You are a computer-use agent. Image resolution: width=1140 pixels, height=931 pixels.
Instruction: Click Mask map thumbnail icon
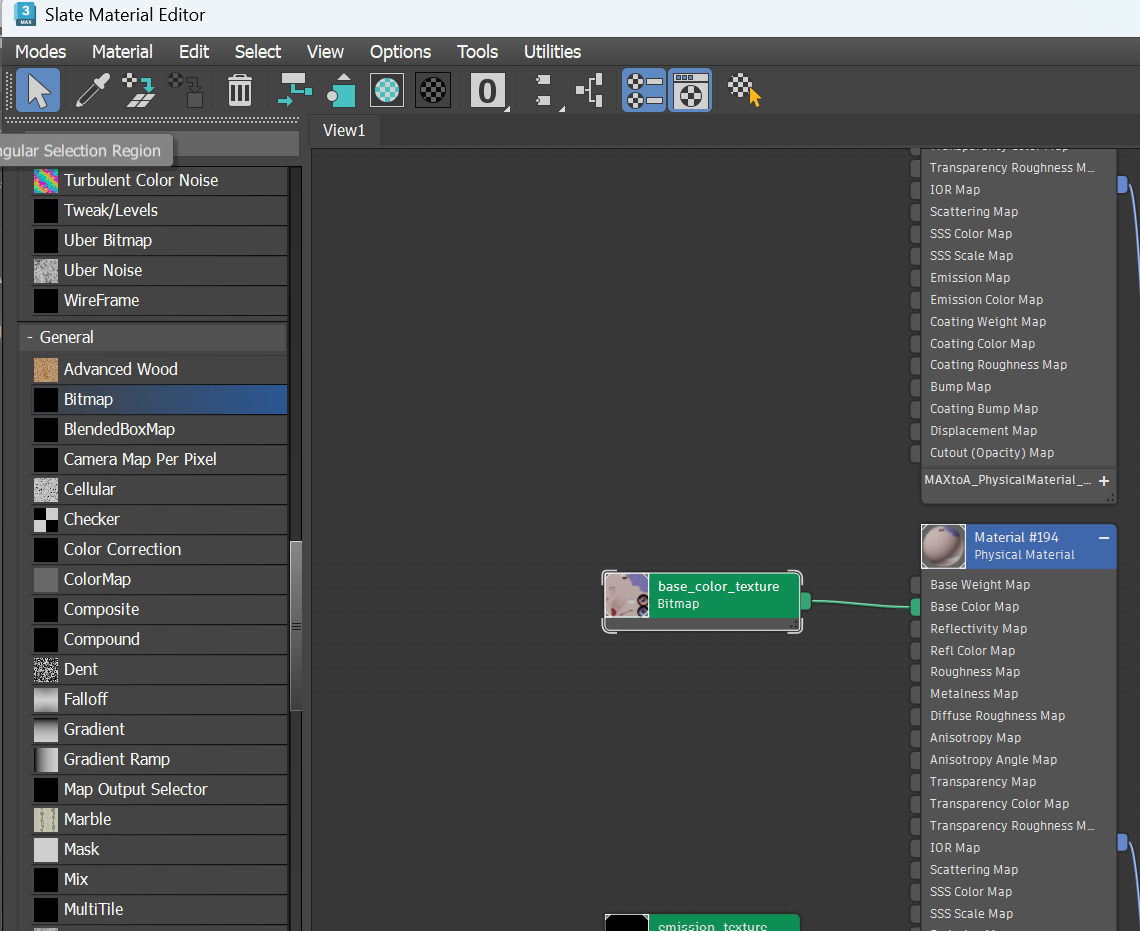point(46,850)
